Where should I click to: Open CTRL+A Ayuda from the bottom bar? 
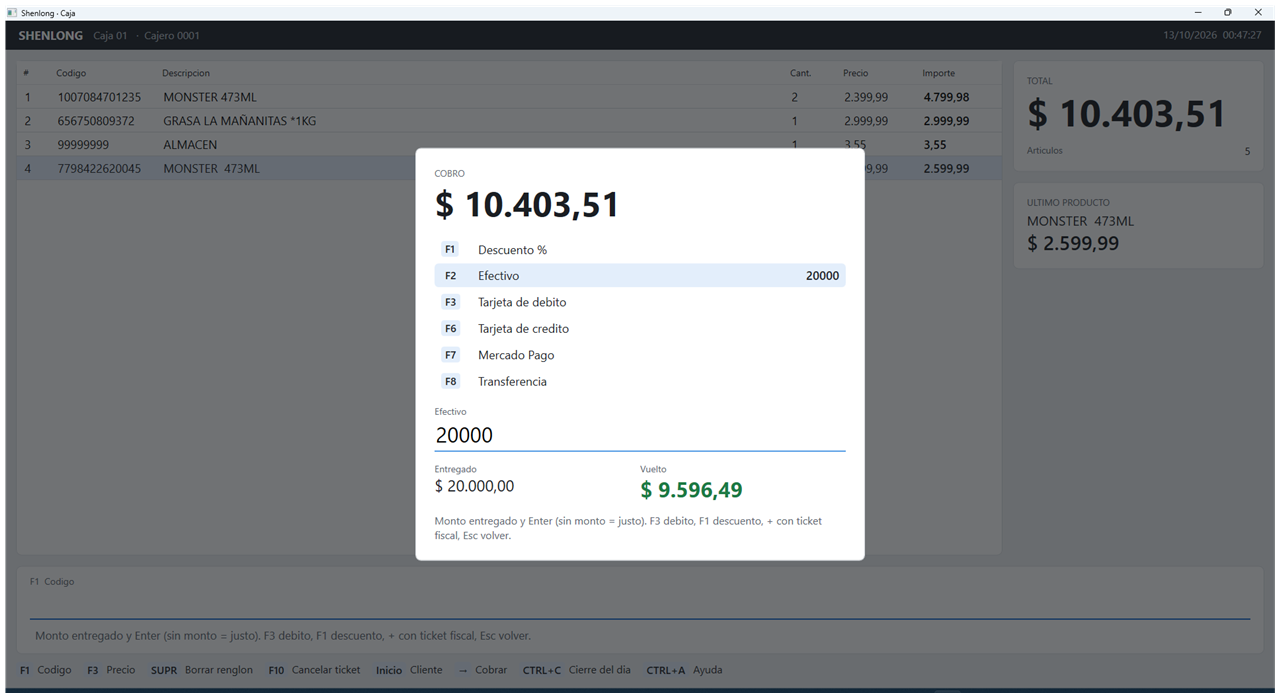click(x=684, y=670)
